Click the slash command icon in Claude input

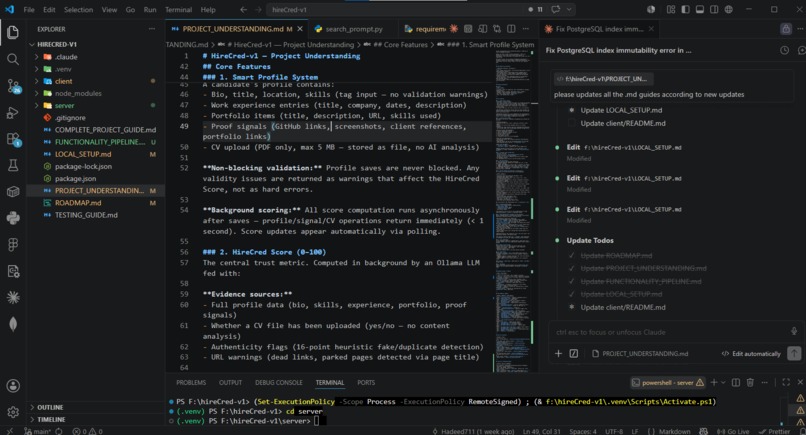point(574,353)
